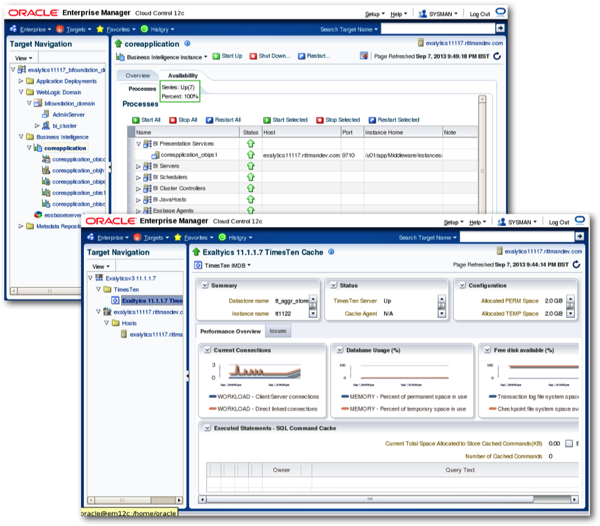The width and height of the screenshot is (600, 526).
Task: Select WebLogic Domain in back navigation tree
Action: [x=59, y=92]
